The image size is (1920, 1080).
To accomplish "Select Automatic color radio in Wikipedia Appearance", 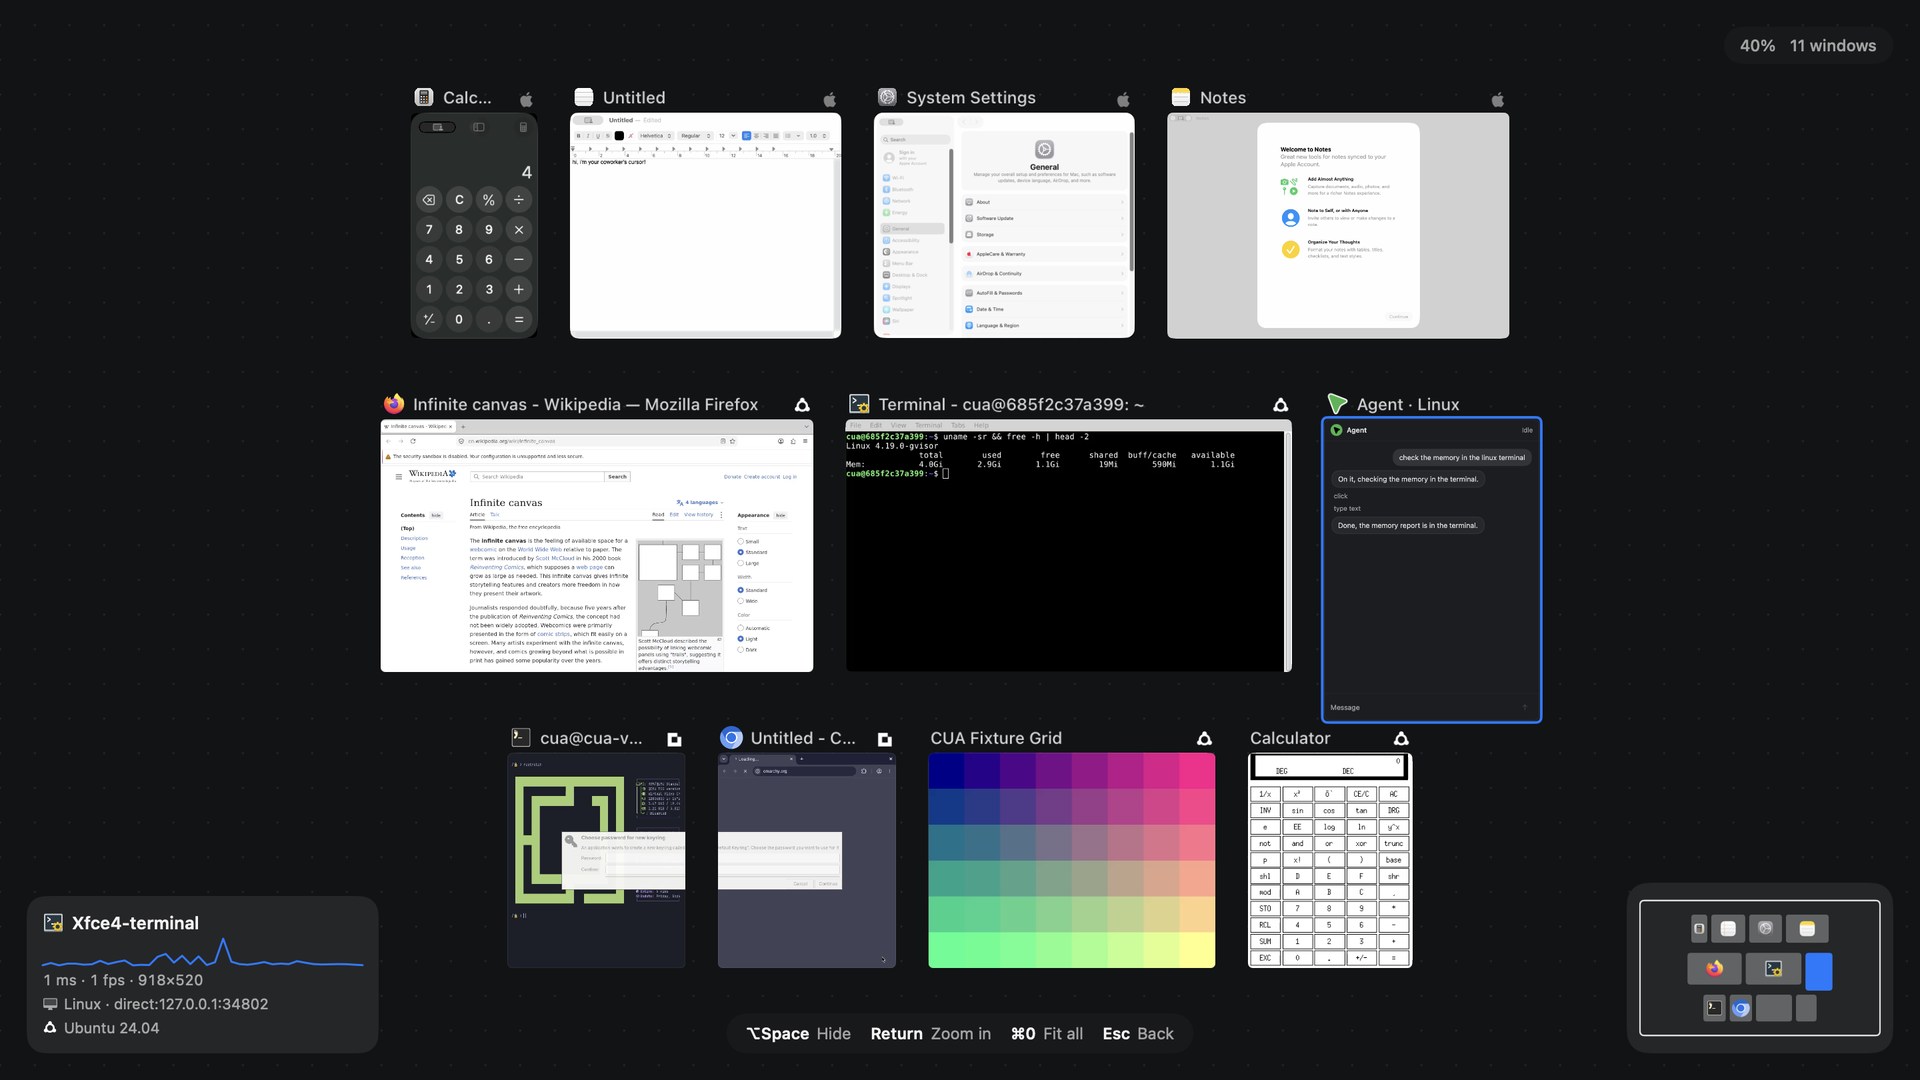I will click(741, 628).
